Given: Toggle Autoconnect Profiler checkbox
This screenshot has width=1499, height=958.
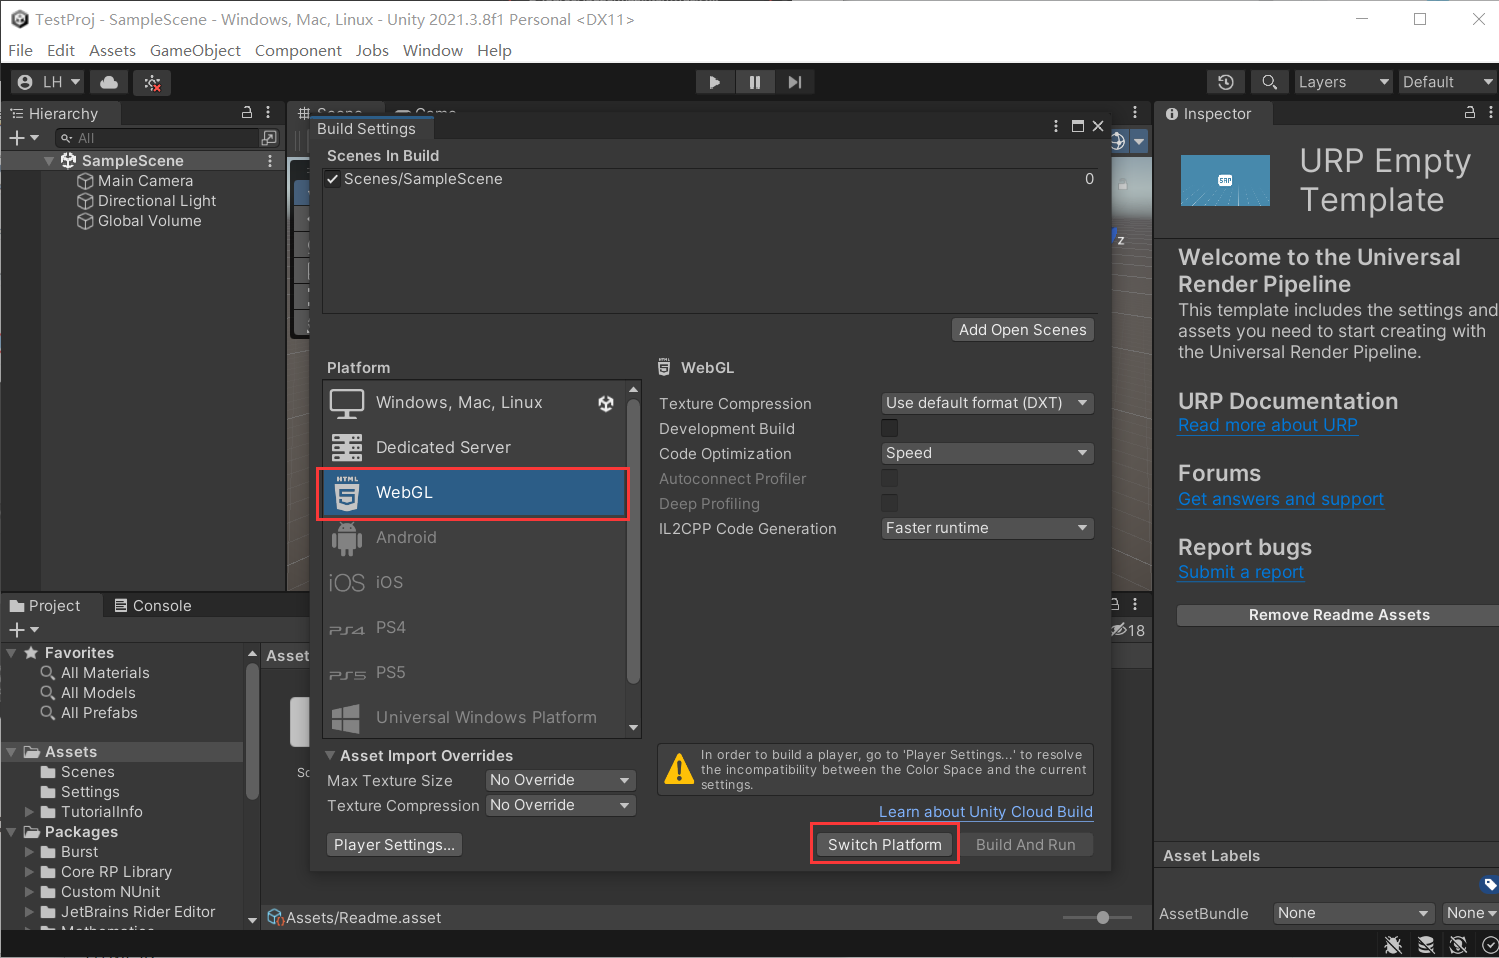Looking at the screenshot, I should [x=889, y=478].
